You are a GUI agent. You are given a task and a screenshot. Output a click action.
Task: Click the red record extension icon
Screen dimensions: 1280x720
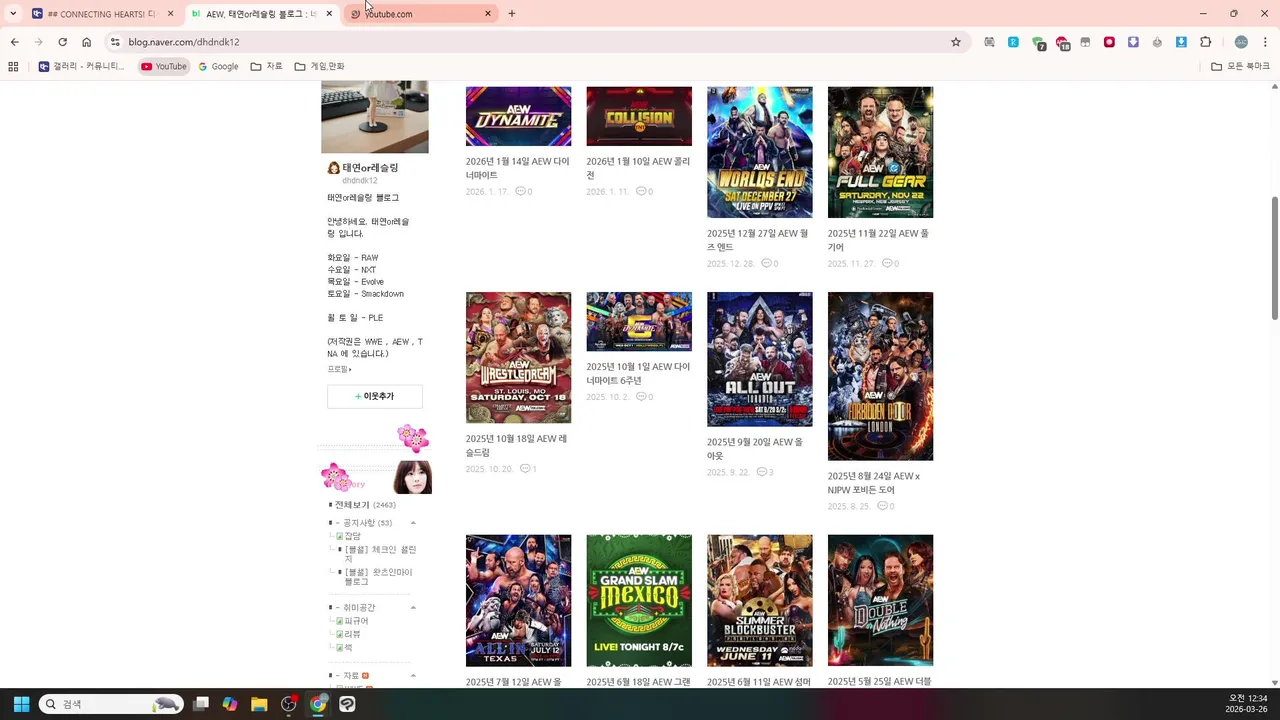point(1109,42)
